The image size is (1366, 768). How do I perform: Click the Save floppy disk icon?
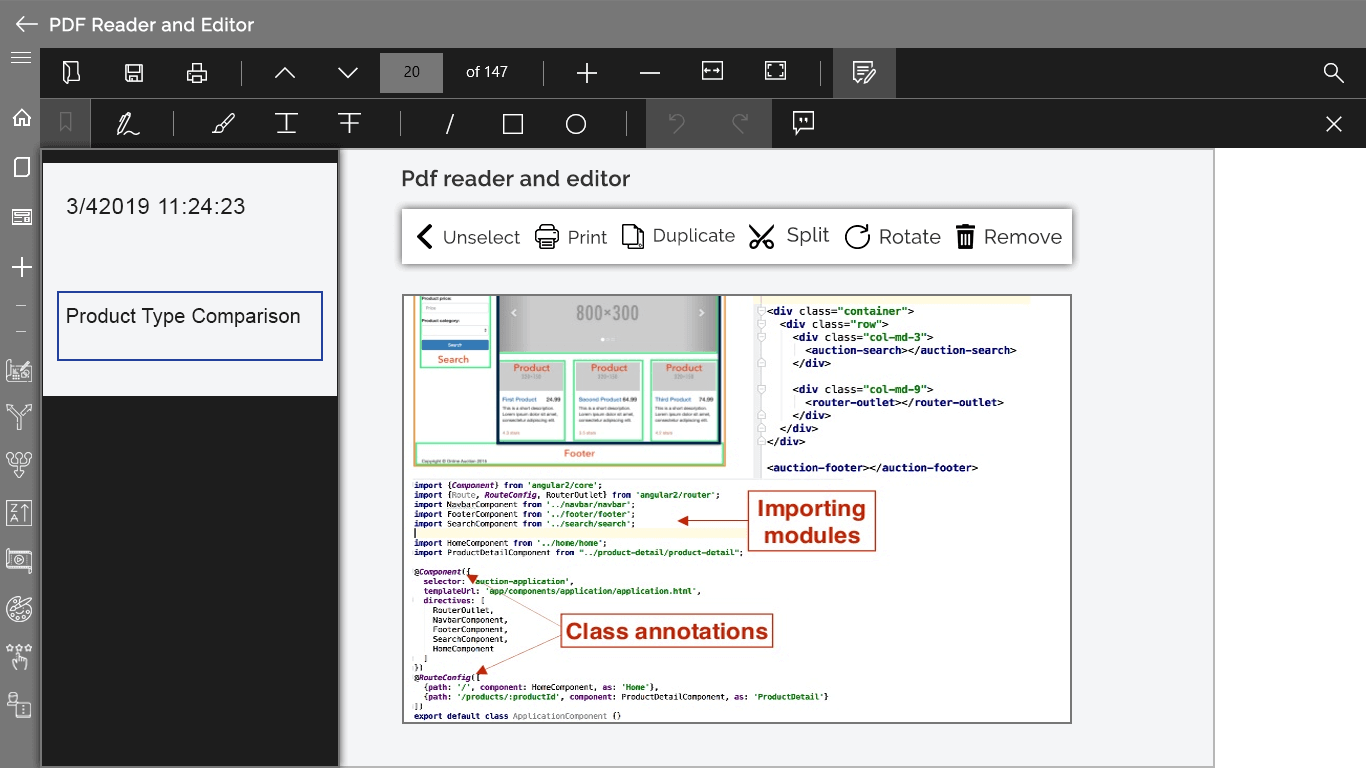tap(134, 72)
